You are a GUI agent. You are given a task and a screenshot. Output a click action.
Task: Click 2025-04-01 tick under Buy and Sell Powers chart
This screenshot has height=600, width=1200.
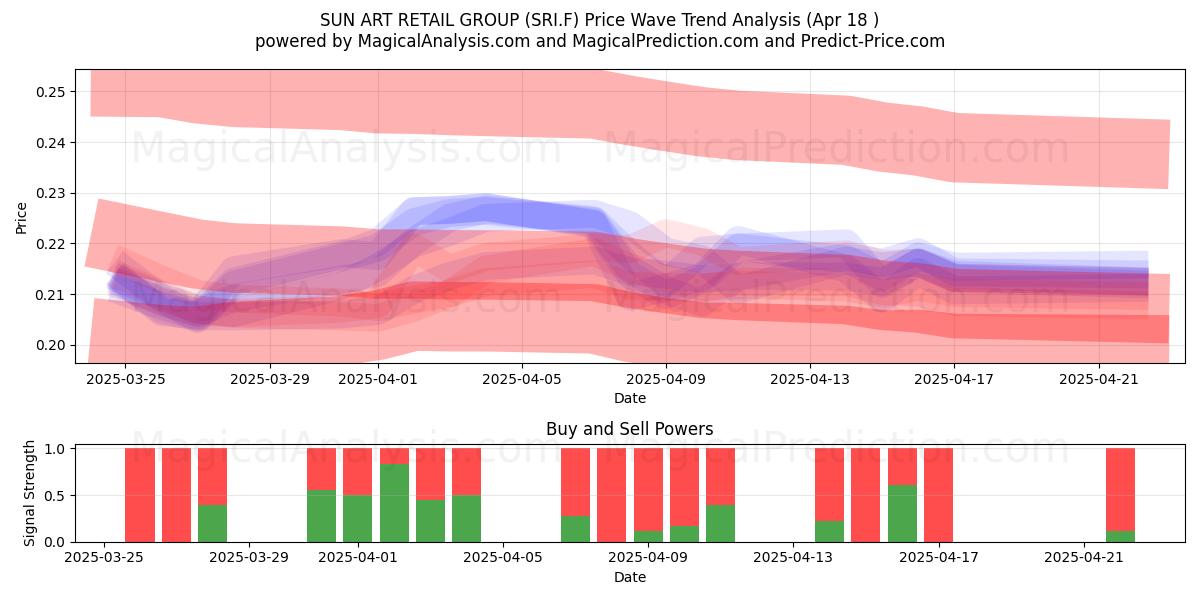click(358, 558)
